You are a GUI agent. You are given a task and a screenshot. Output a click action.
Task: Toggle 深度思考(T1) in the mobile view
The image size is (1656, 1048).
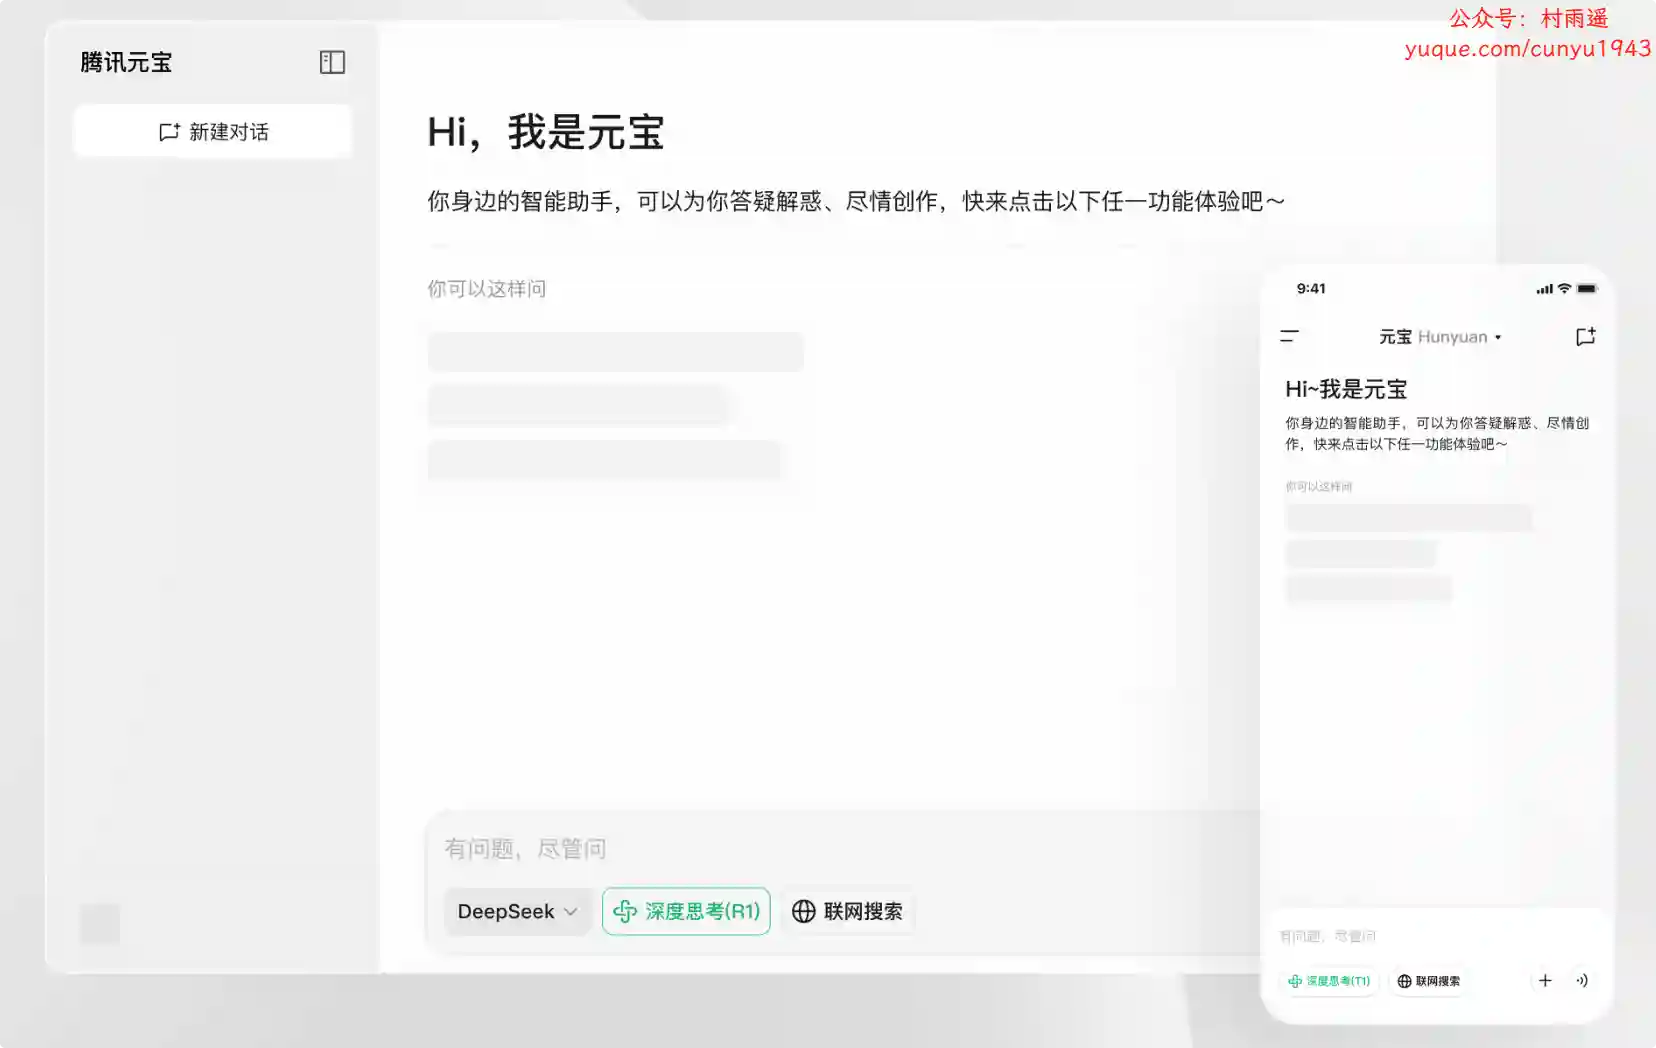1329,981
